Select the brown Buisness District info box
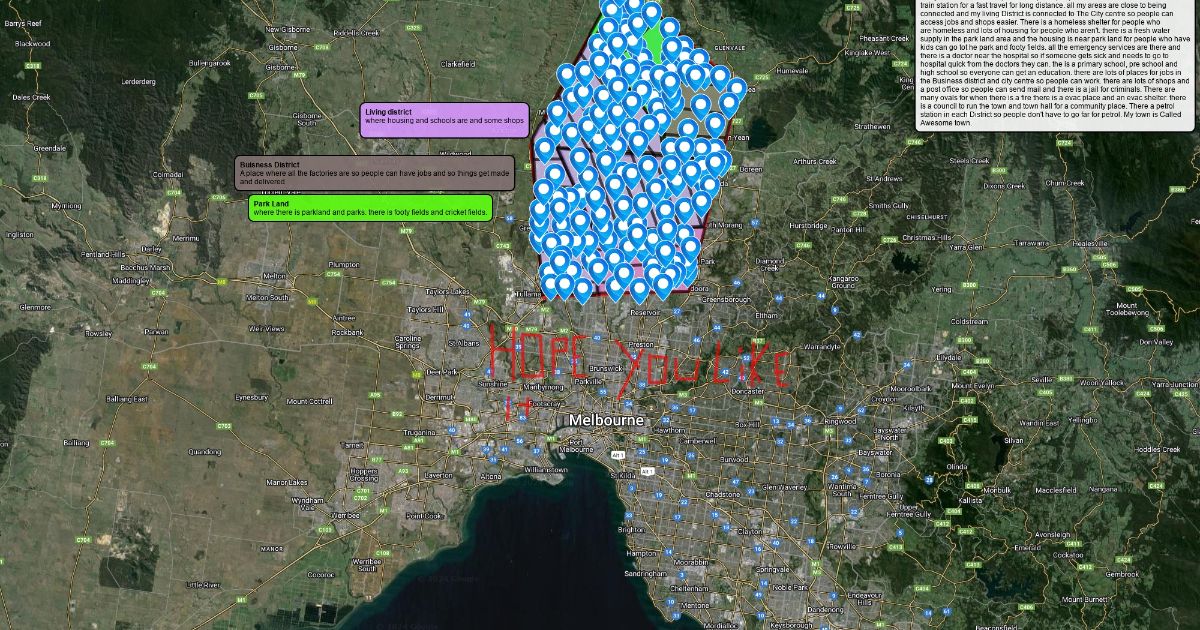 [x=375, y=173]
